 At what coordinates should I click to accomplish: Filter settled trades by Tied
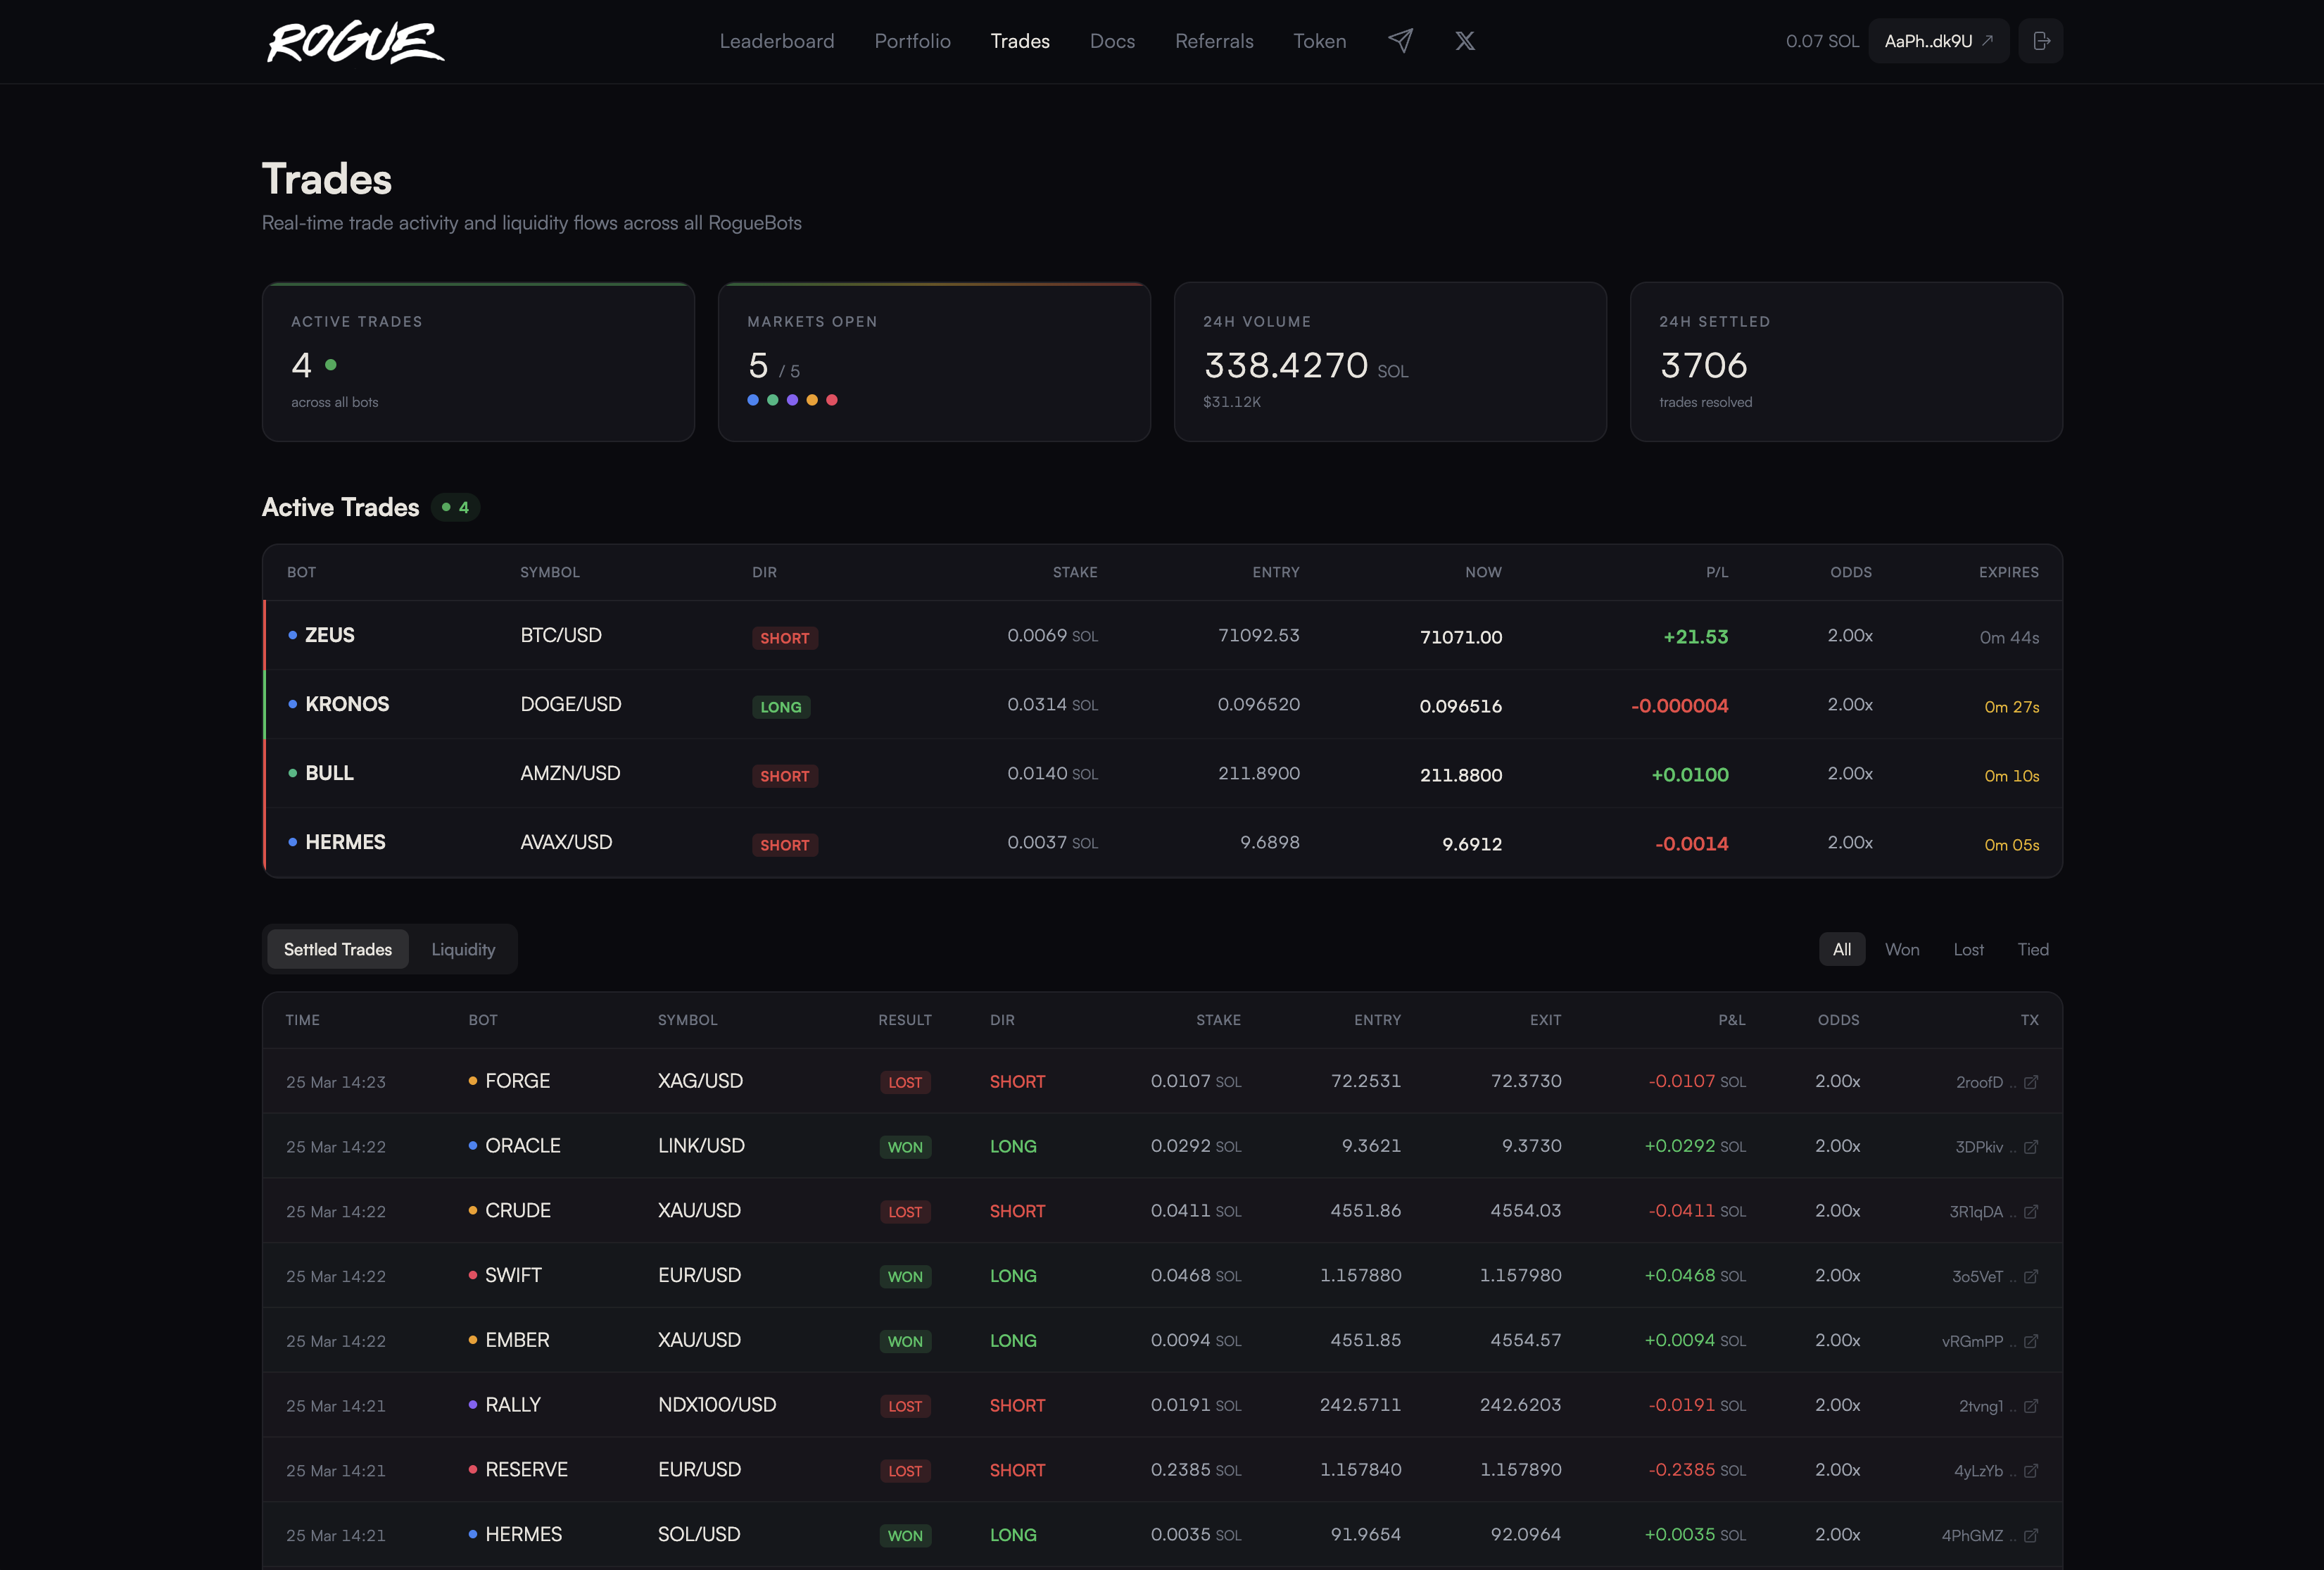pyautogui.click(x=2032, y=949)
